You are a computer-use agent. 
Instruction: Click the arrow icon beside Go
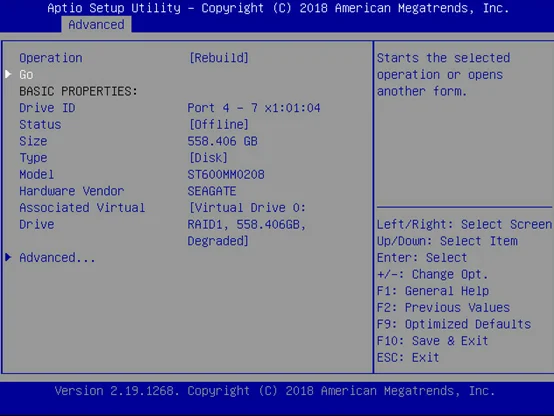(x=8, y=74)
